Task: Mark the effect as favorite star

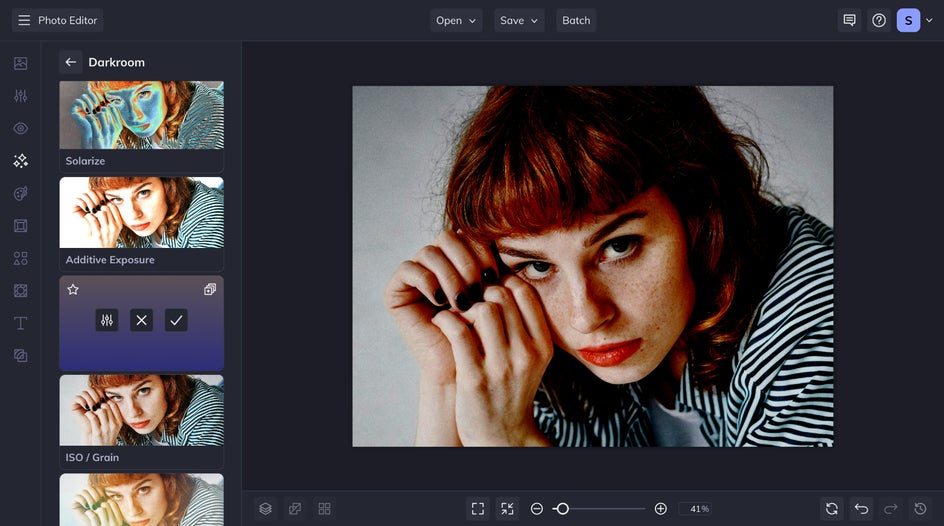Action: pos(73,290)
